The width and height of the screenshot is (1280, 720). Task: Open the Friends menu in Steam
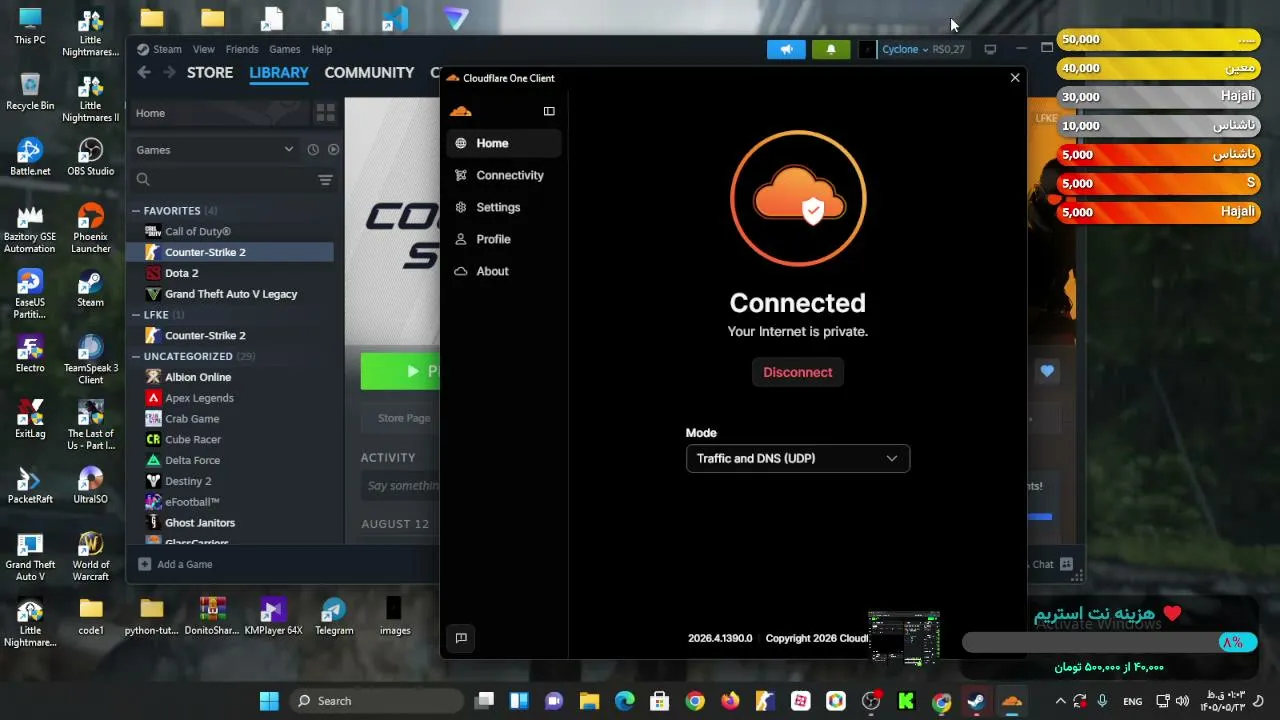(x=242, y=49)
